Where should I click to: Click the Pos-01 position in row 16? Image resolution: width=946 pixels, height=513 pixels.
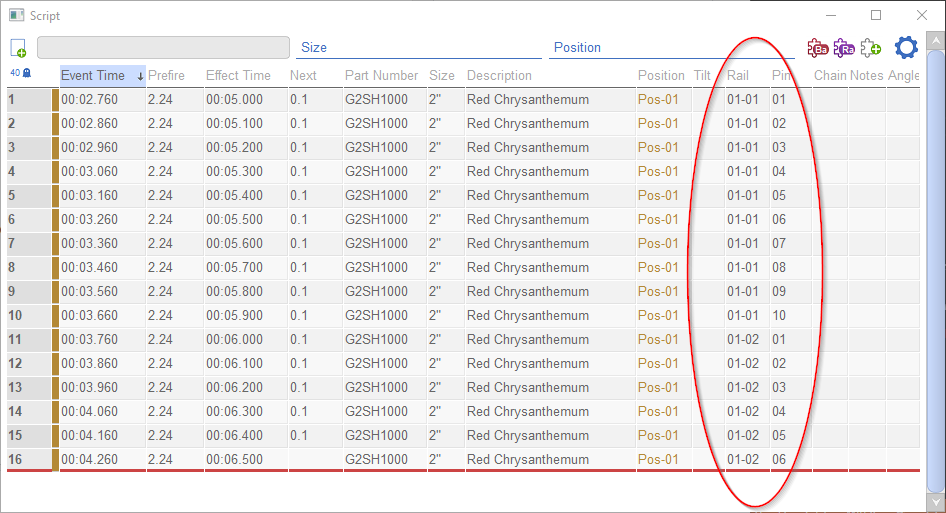pyautogui.click(x=658, y=459)
